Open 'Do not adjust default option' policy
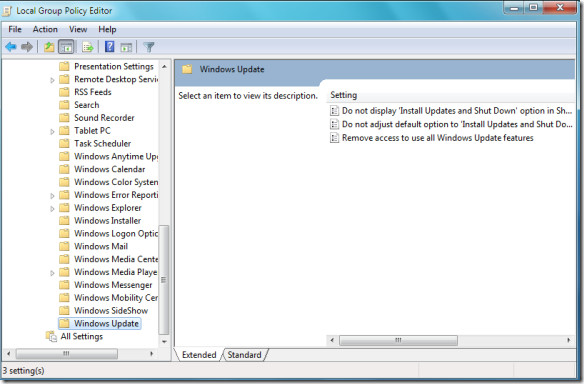Screen dimensions: 584x384 pos(457,124)
